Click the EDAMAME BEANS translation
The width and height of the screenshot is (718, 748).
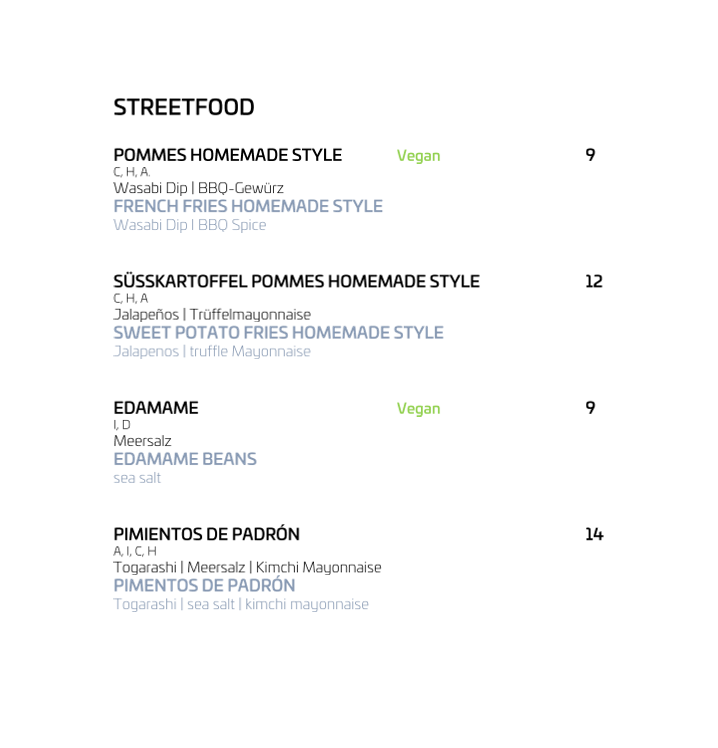click(185, 459)
